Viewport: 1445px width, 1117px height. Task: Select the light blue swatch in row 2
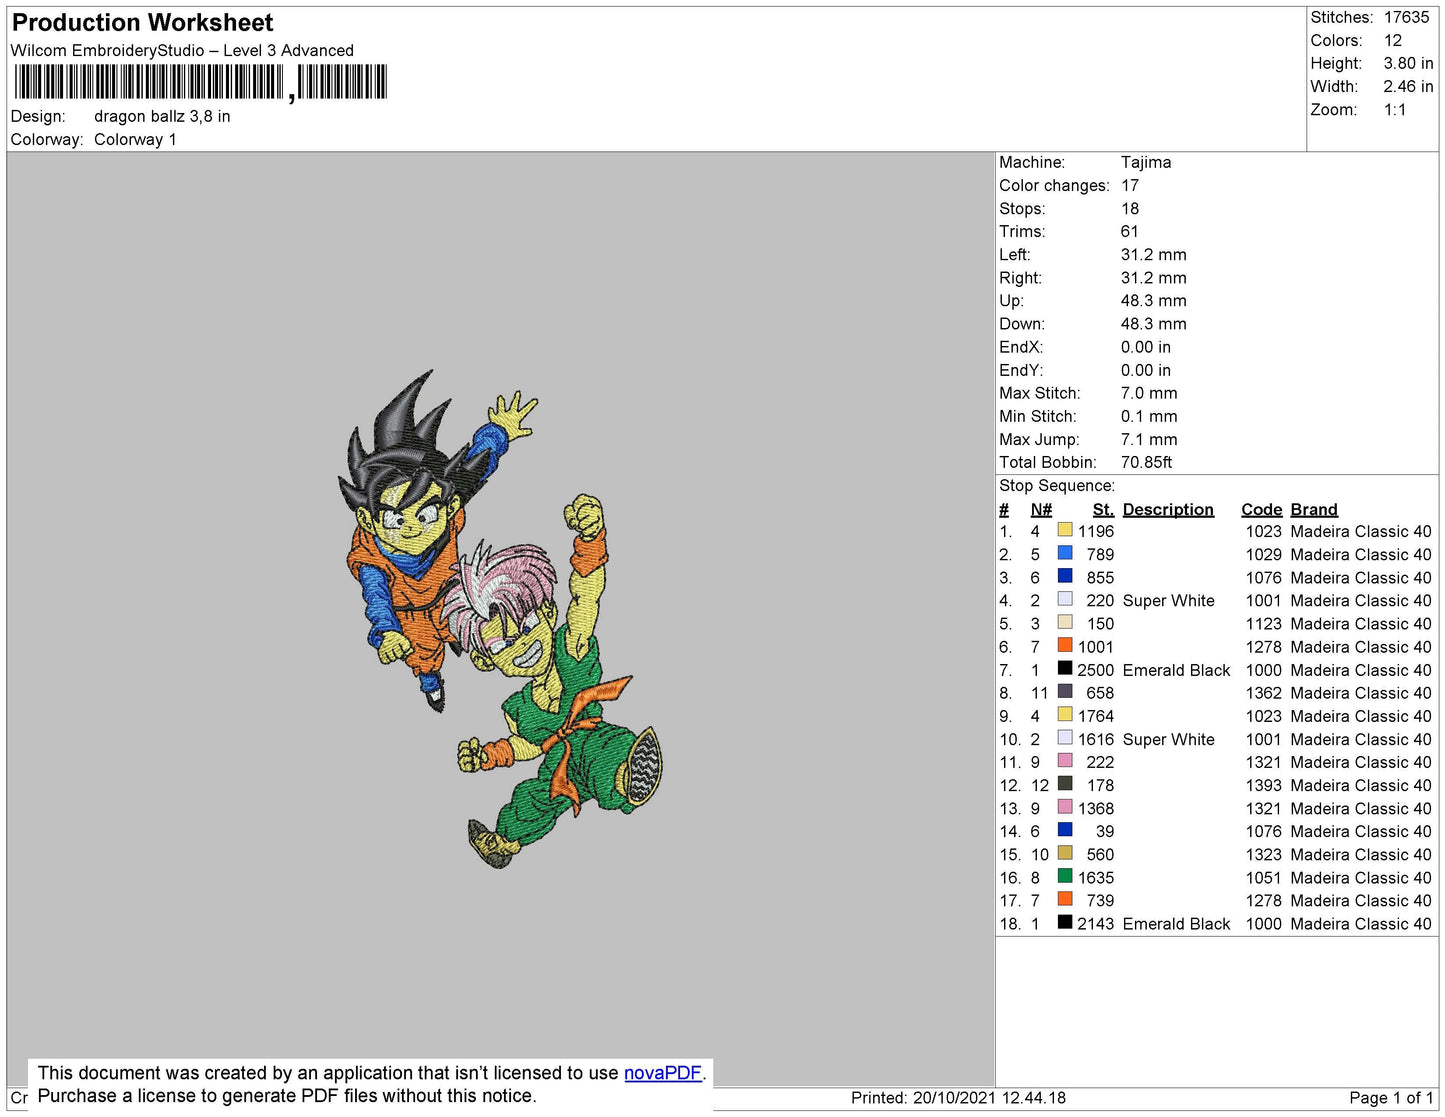[x=1065, y=553]
